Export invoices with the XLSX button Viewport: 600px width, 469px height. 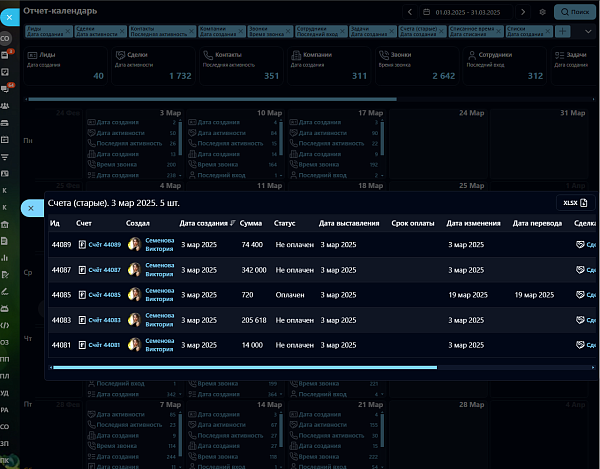coord(575,203)
